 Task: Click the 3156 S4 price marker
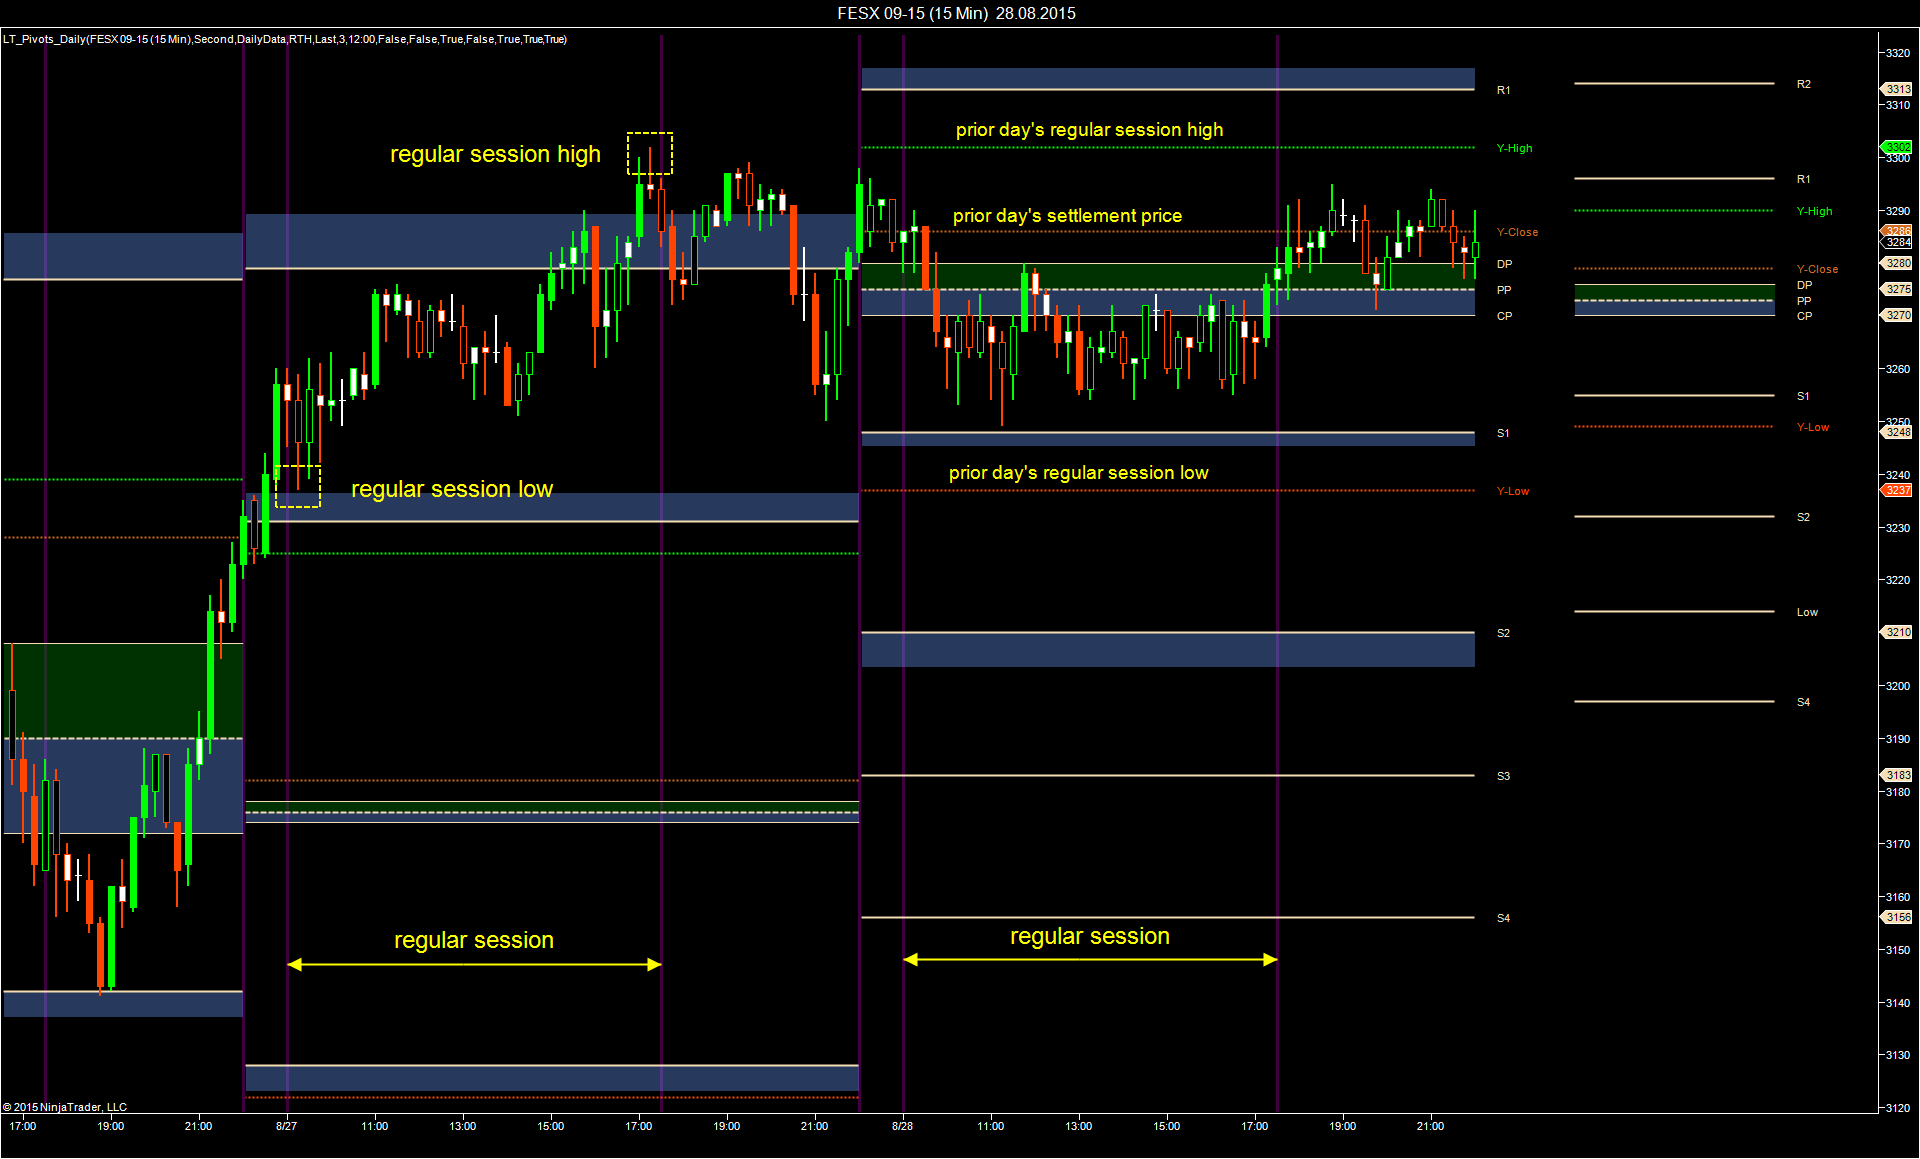(1898, 917)
